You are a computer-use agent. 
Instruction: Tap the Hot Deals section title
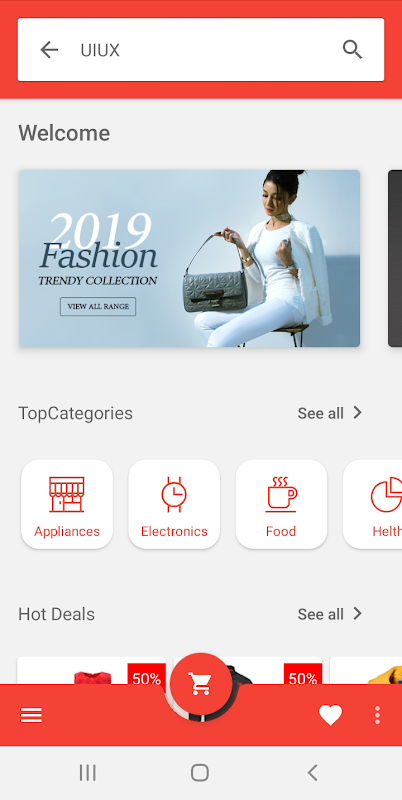point(57,614)
